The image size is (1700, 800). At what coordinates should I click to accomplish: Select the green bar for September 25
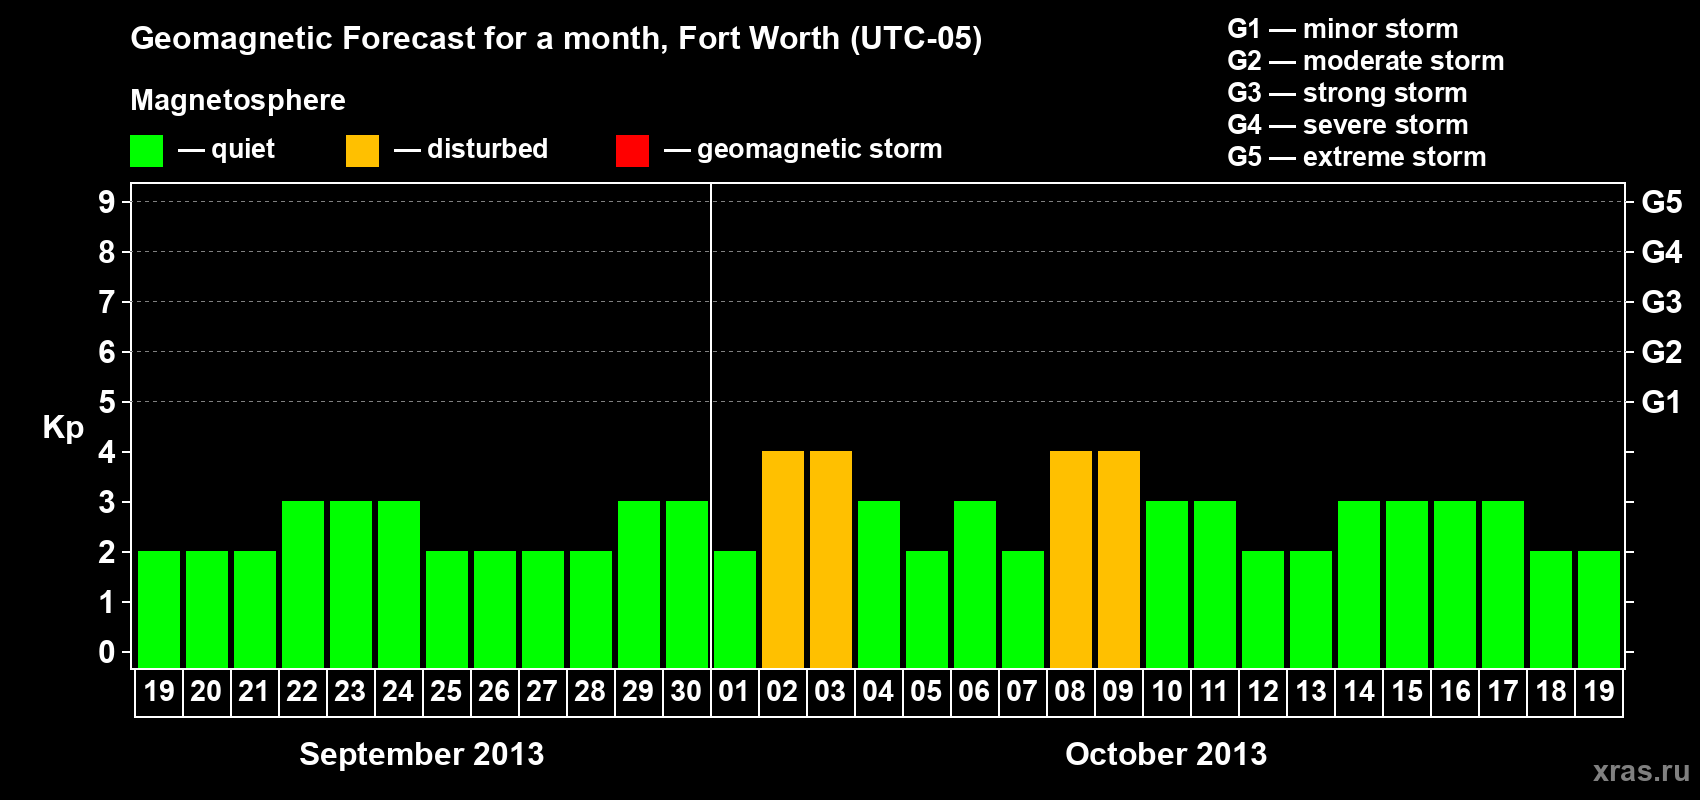tap(447, 610)
